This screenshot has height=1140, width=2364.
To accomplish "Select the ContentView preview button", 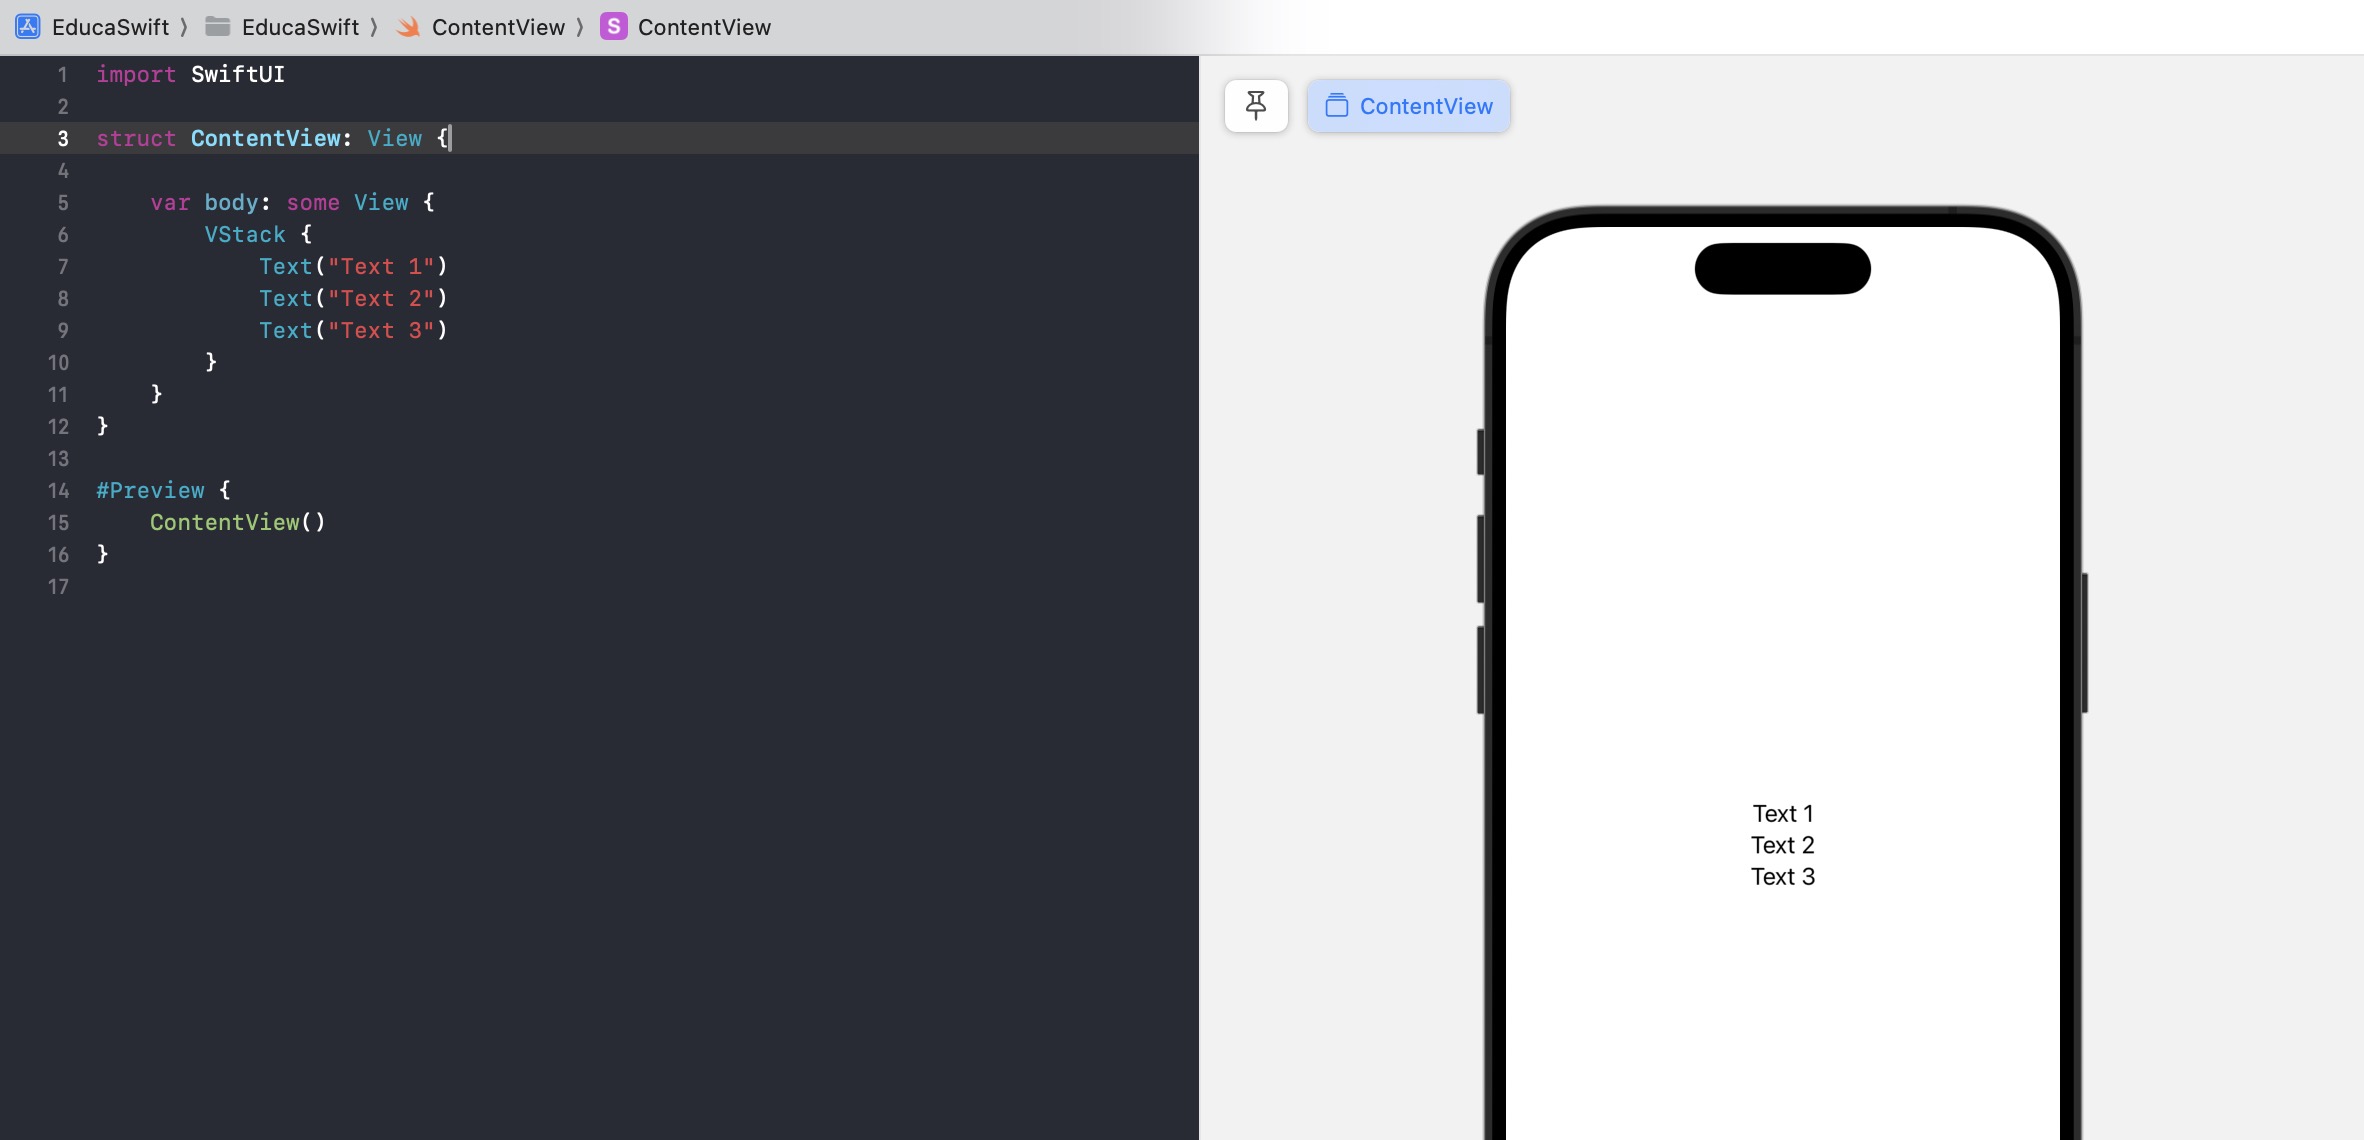I will (1408, 106).
